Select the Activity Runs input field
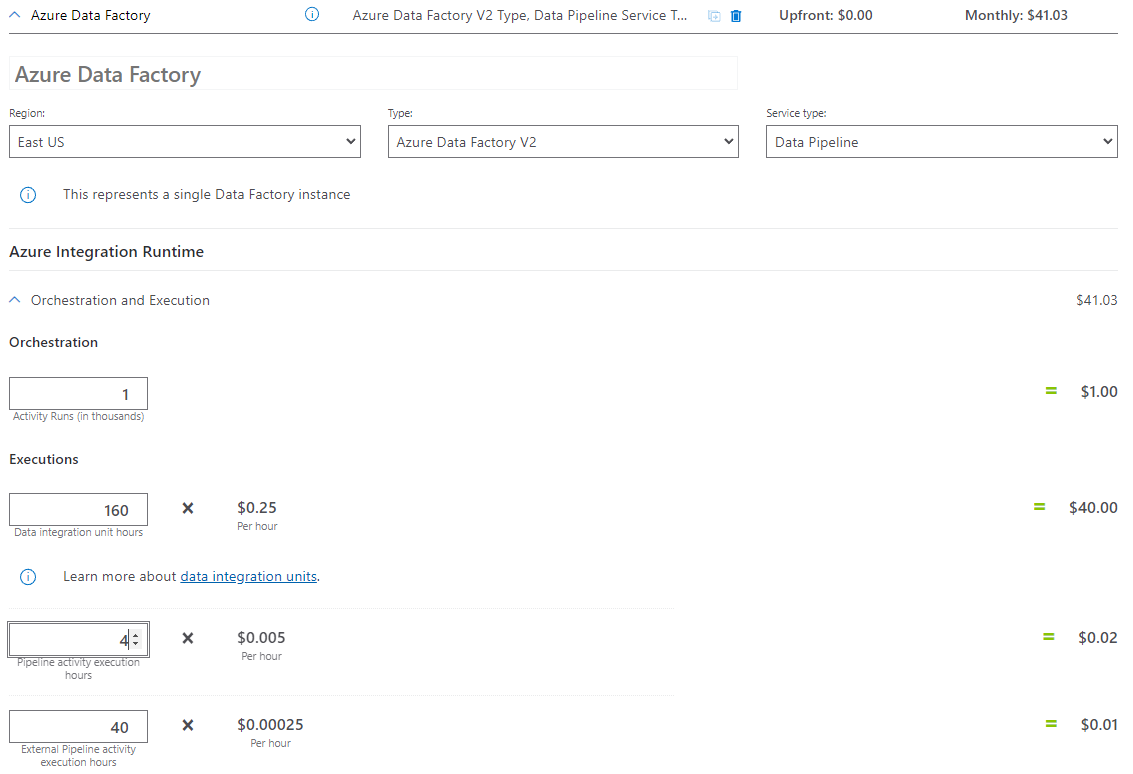Viewport: 1133px width, 774px height. [78, 393]
